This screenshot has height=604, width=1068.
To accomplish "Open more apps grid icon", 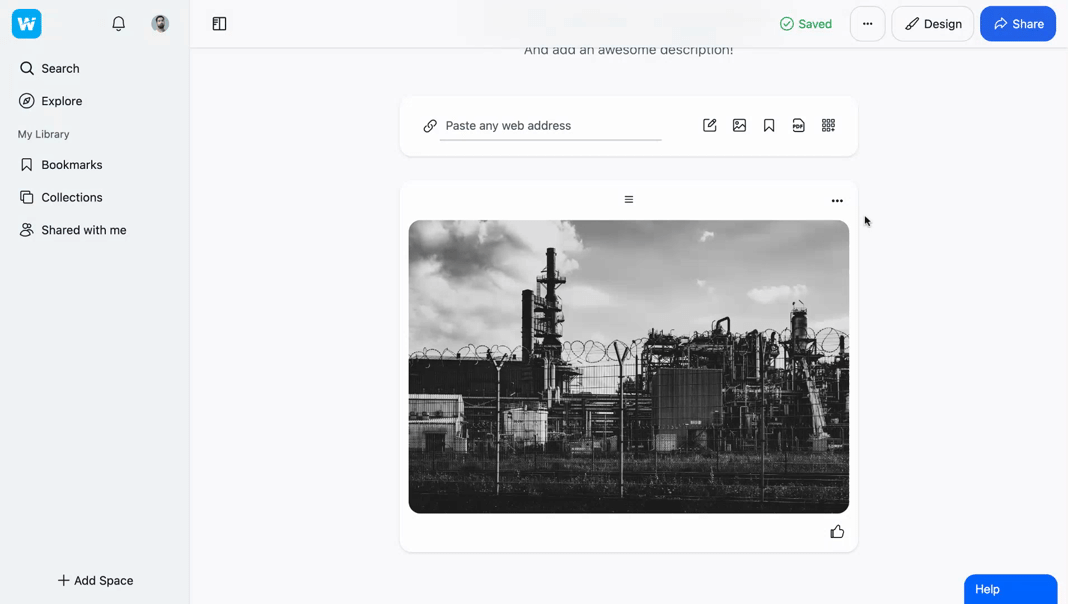I will click(828, 126).
